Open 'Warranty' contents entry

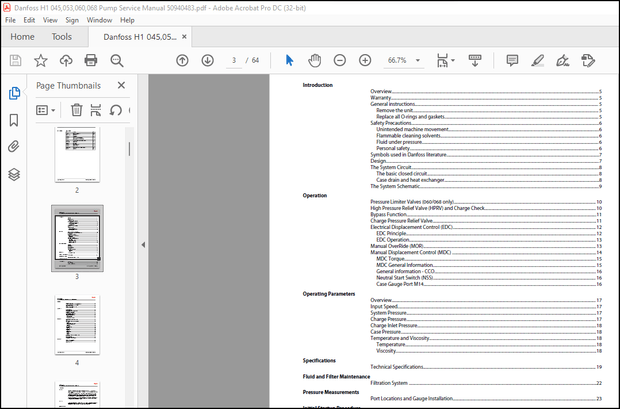486,98
